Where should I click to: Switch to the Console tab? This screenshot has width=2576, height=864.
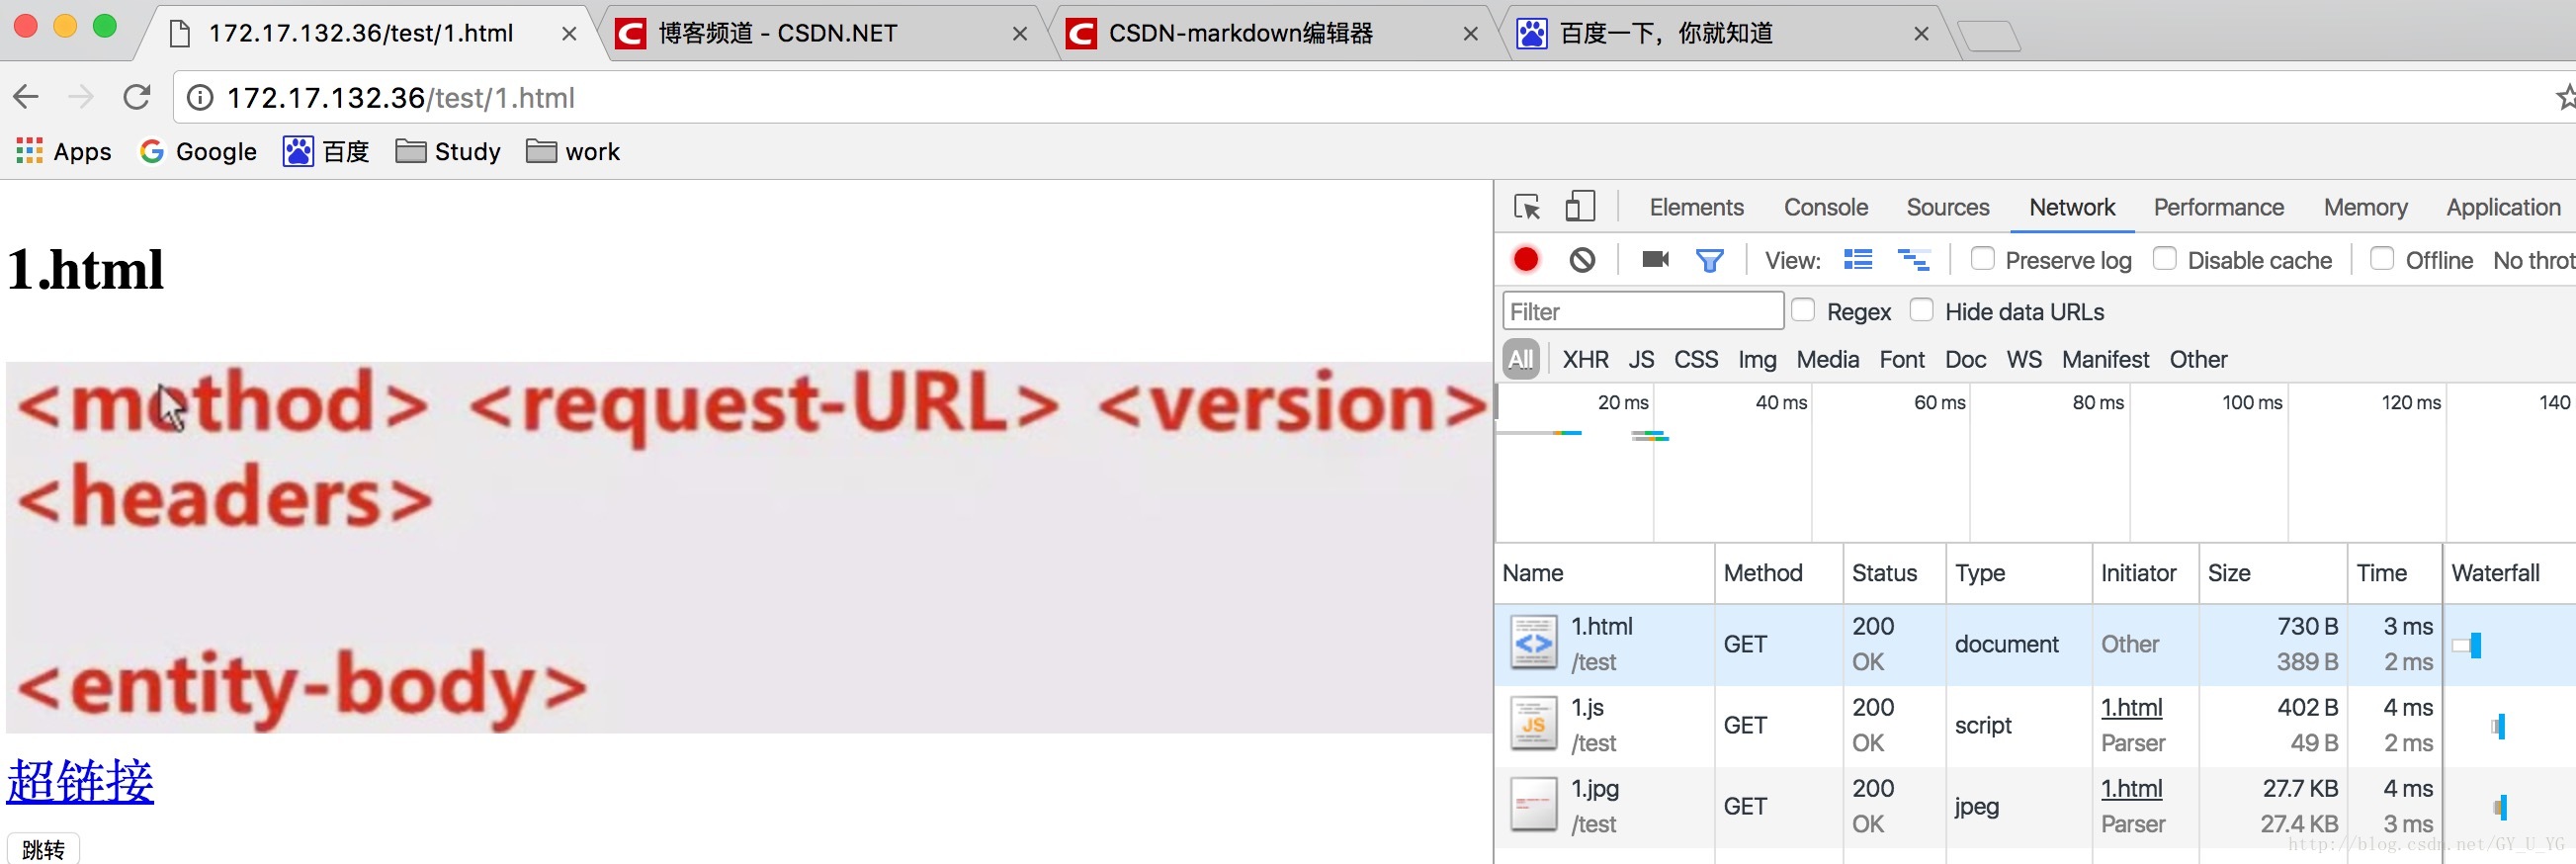pyautogui.click(x=1825, y=207)
